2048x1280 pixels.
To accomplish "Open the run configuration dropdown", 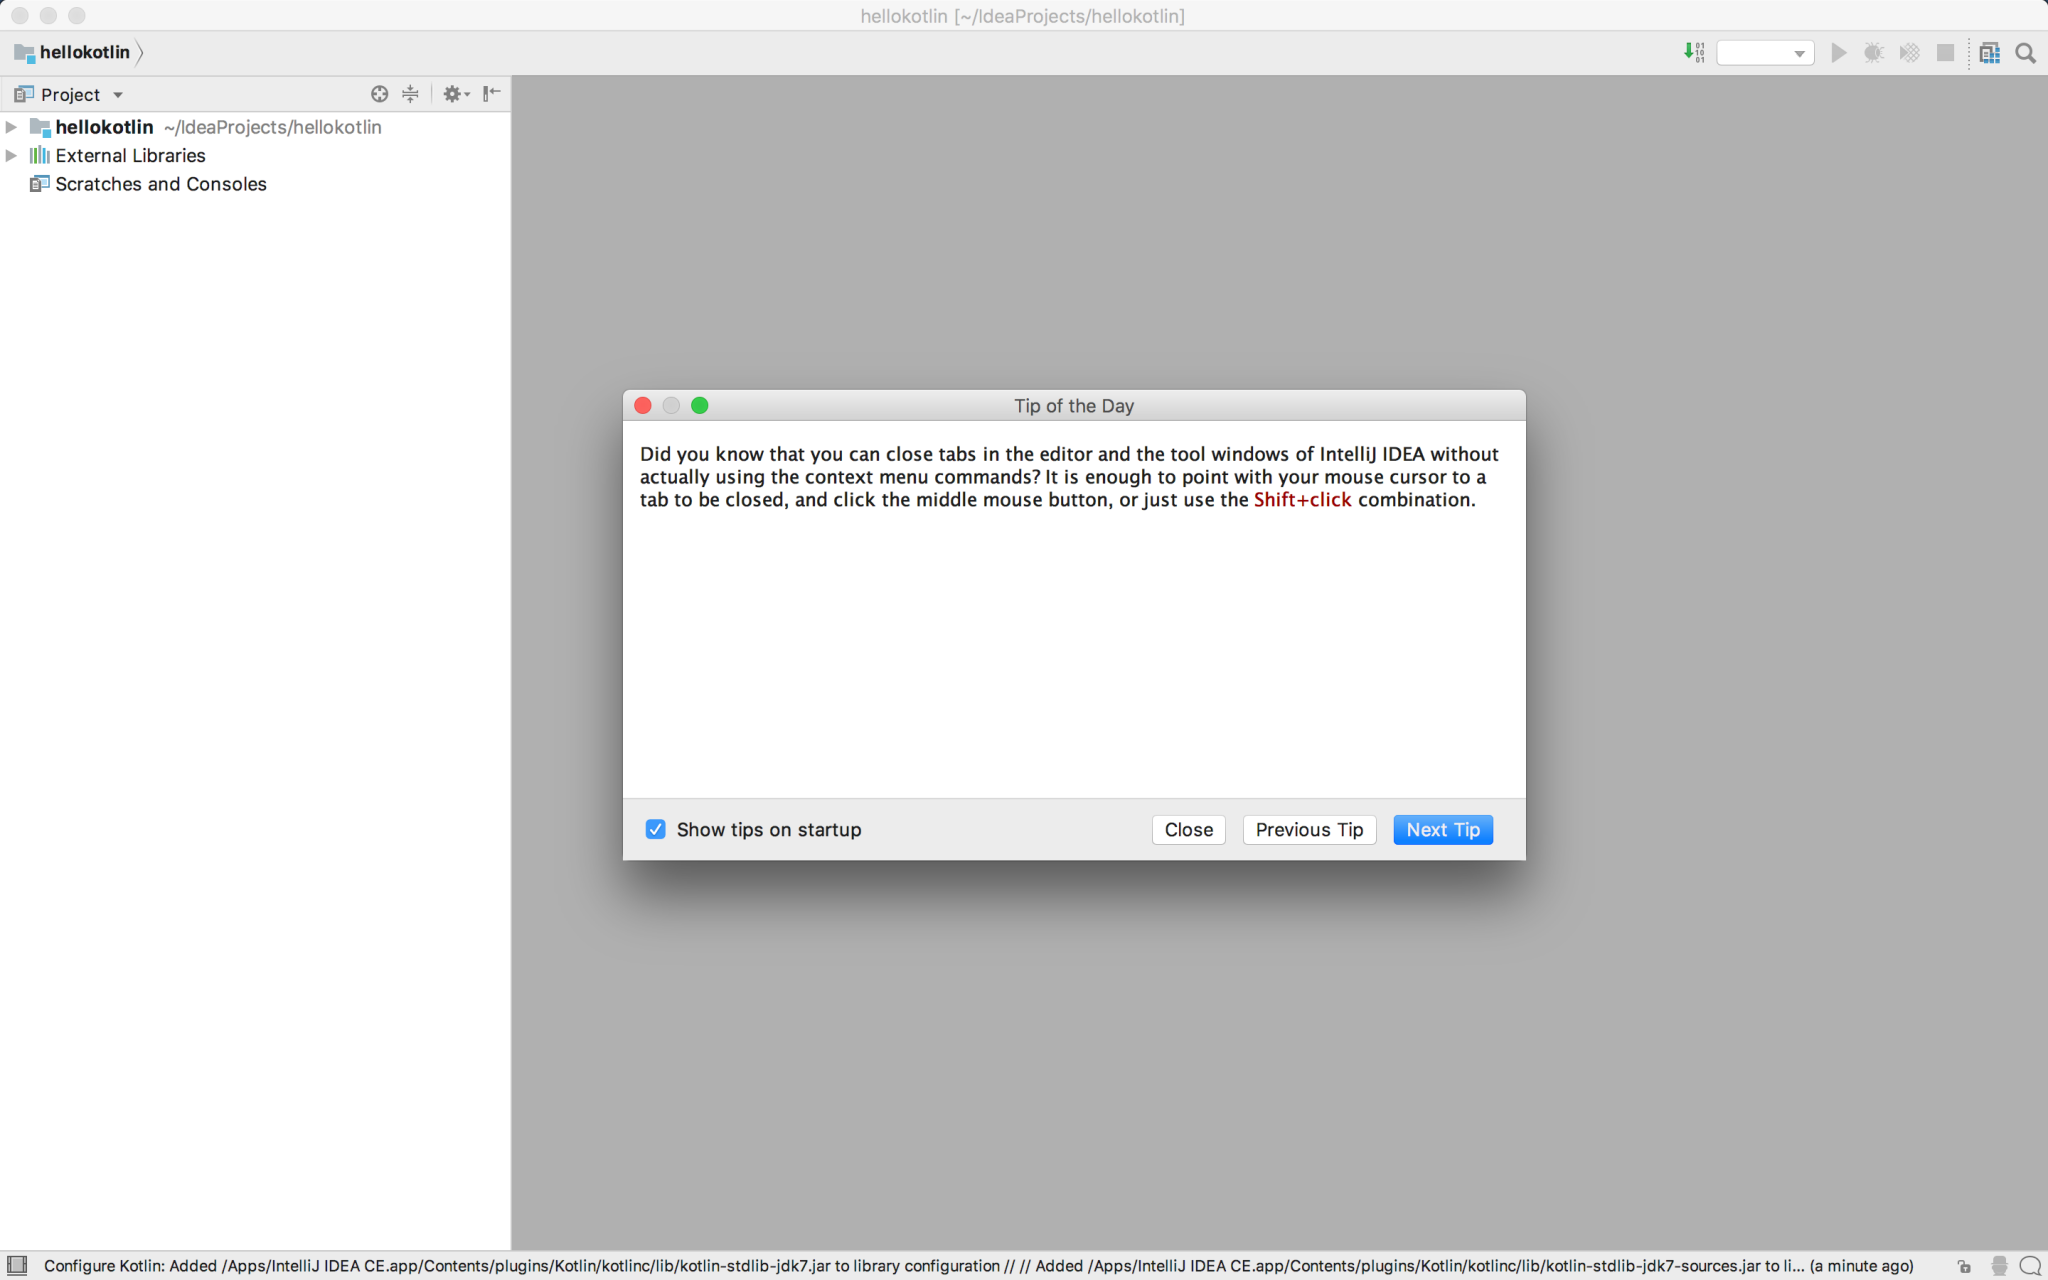I will pos(1765,52).
